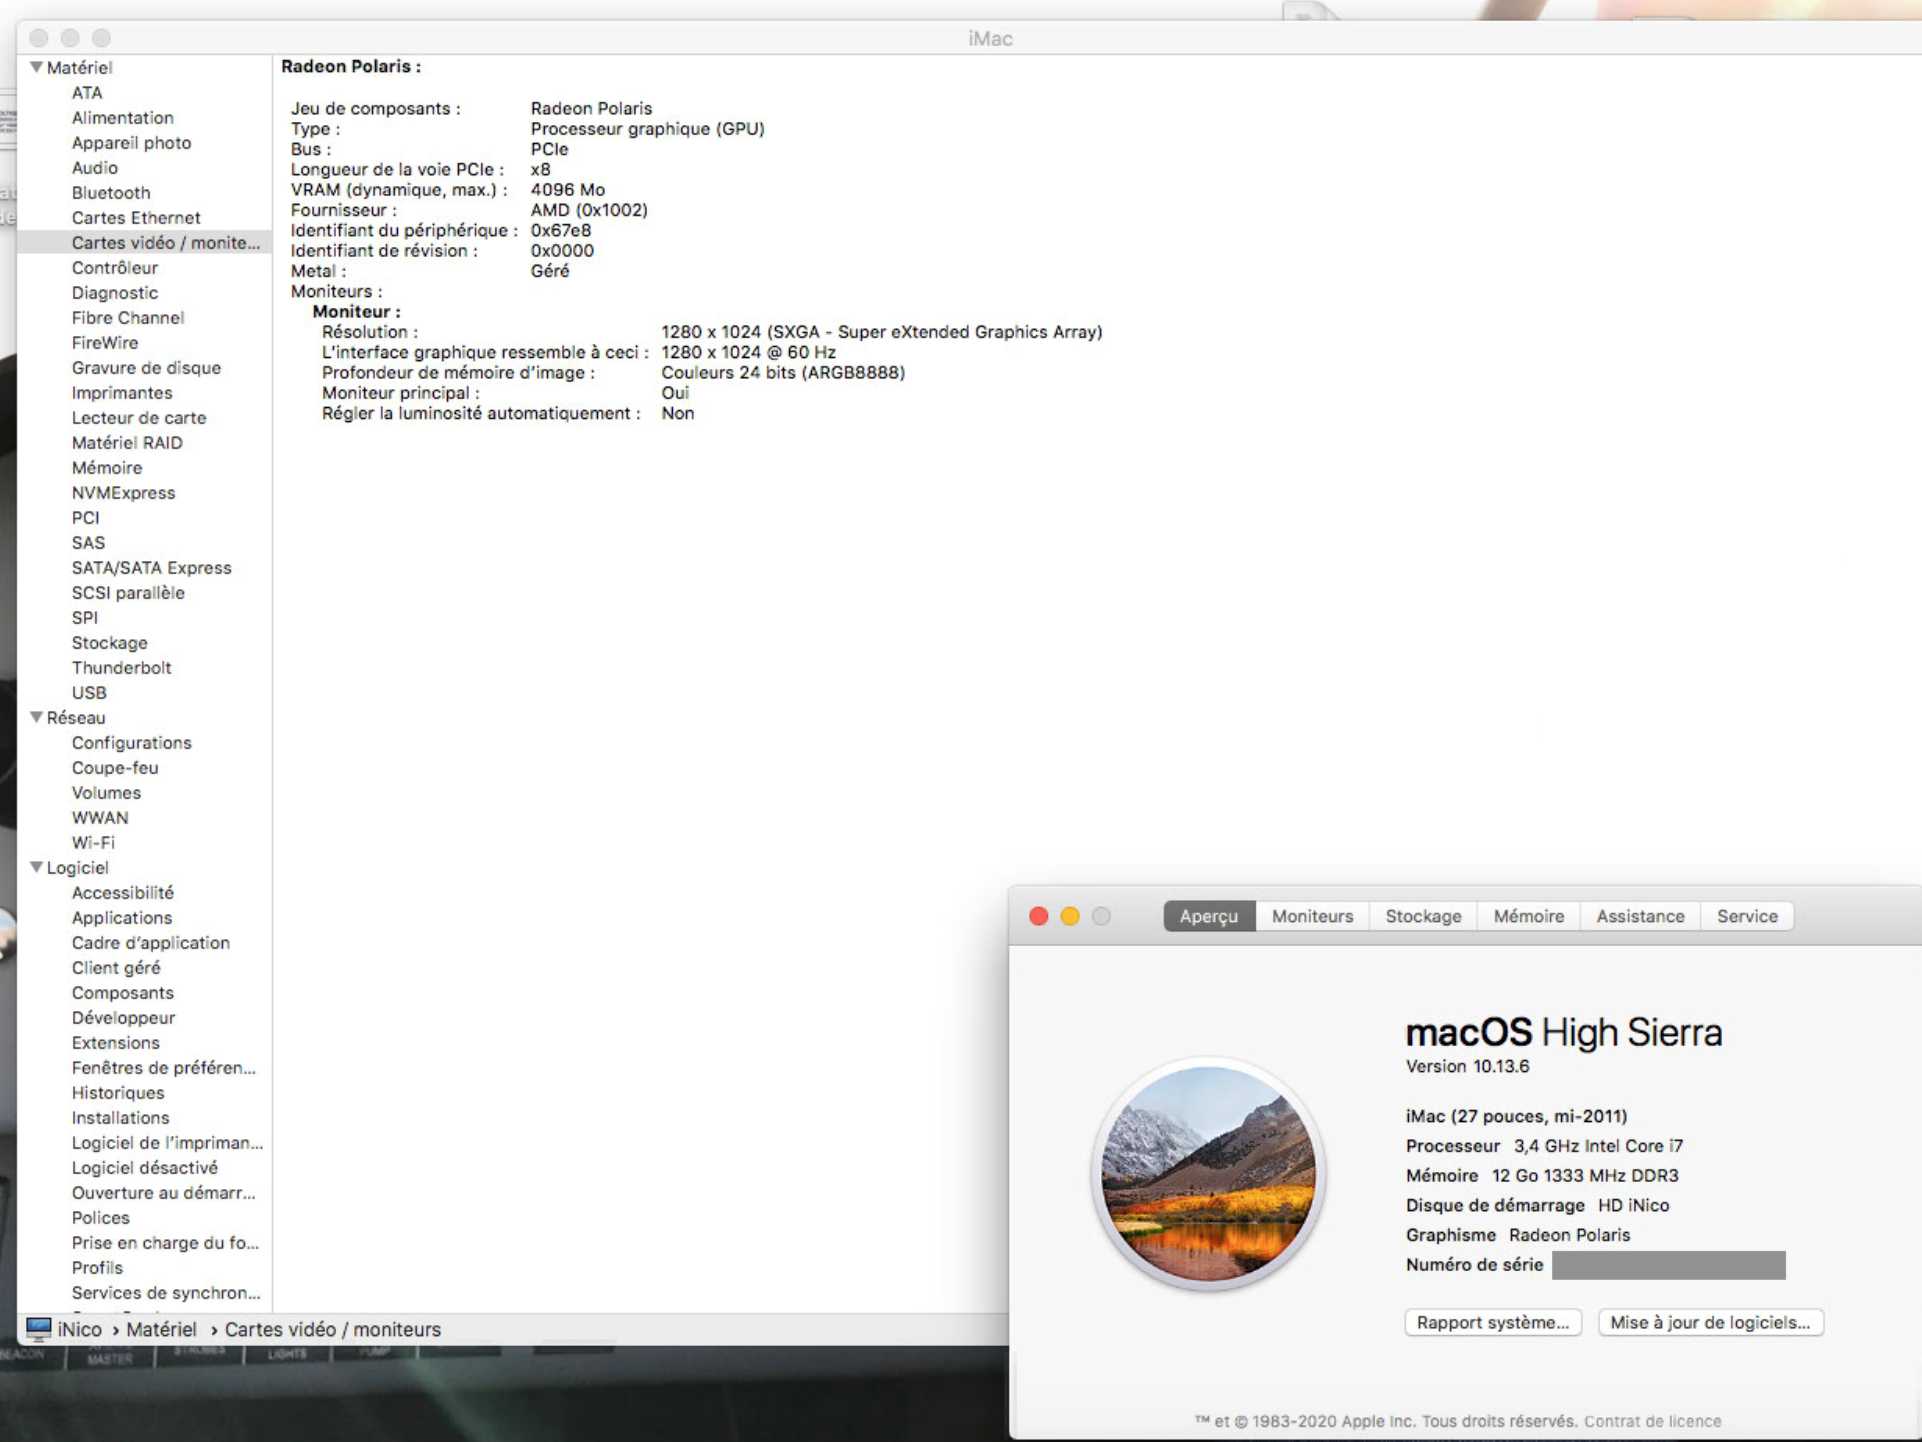Screen dimensions: 1922x1442
Task: Open the Service tab
Action: coord(1746,916)
